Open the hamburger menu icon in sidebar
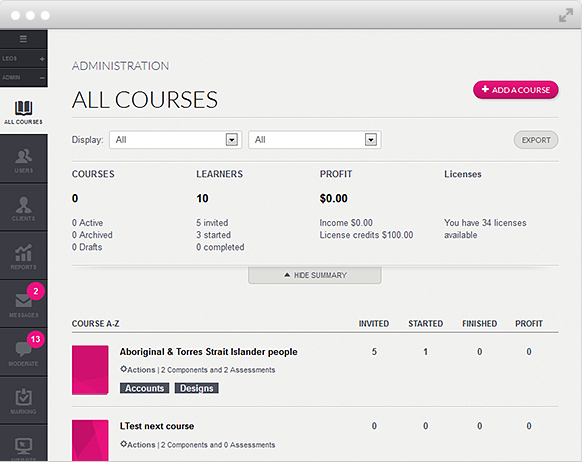The width and height of the screenshot is (582, 463). (x=23, y=39)
